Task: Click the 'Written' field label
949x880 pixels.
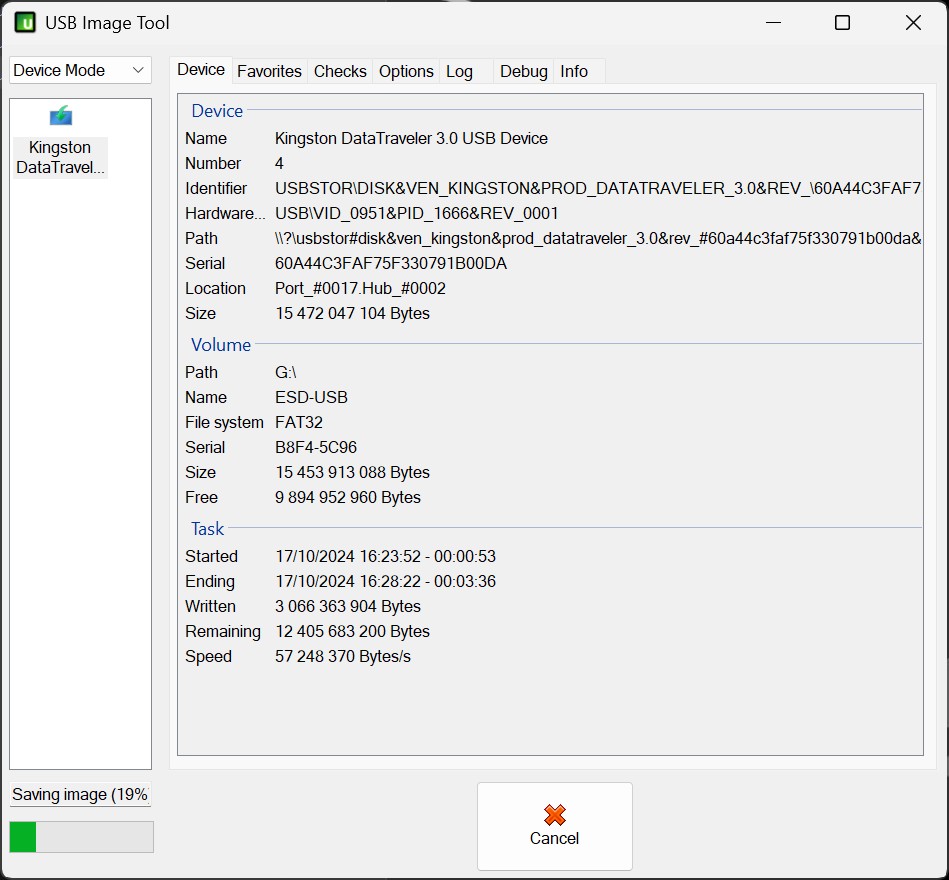Action: point(210,606)
